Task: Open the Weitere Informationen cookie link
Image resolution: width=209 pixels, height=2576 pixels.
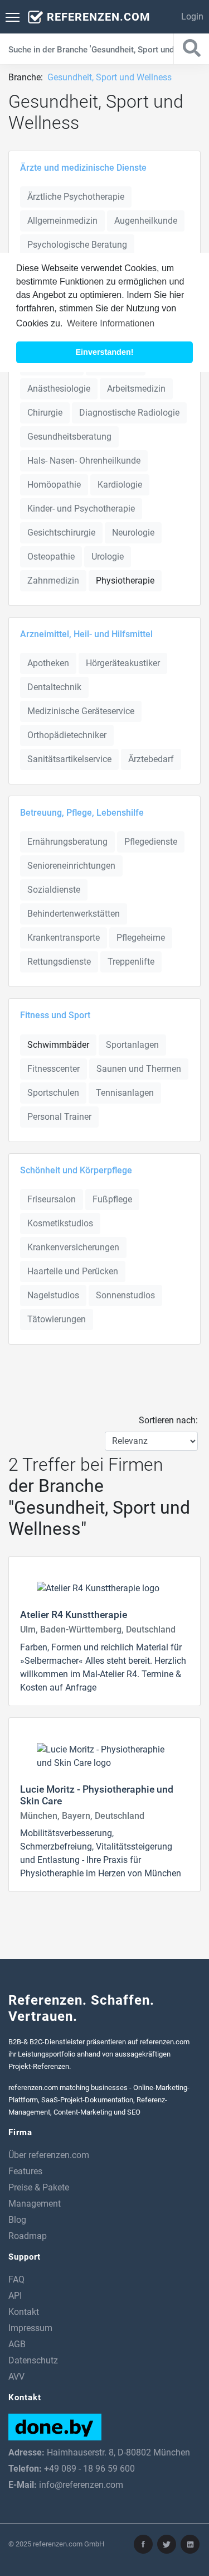Action: point(111,323)
